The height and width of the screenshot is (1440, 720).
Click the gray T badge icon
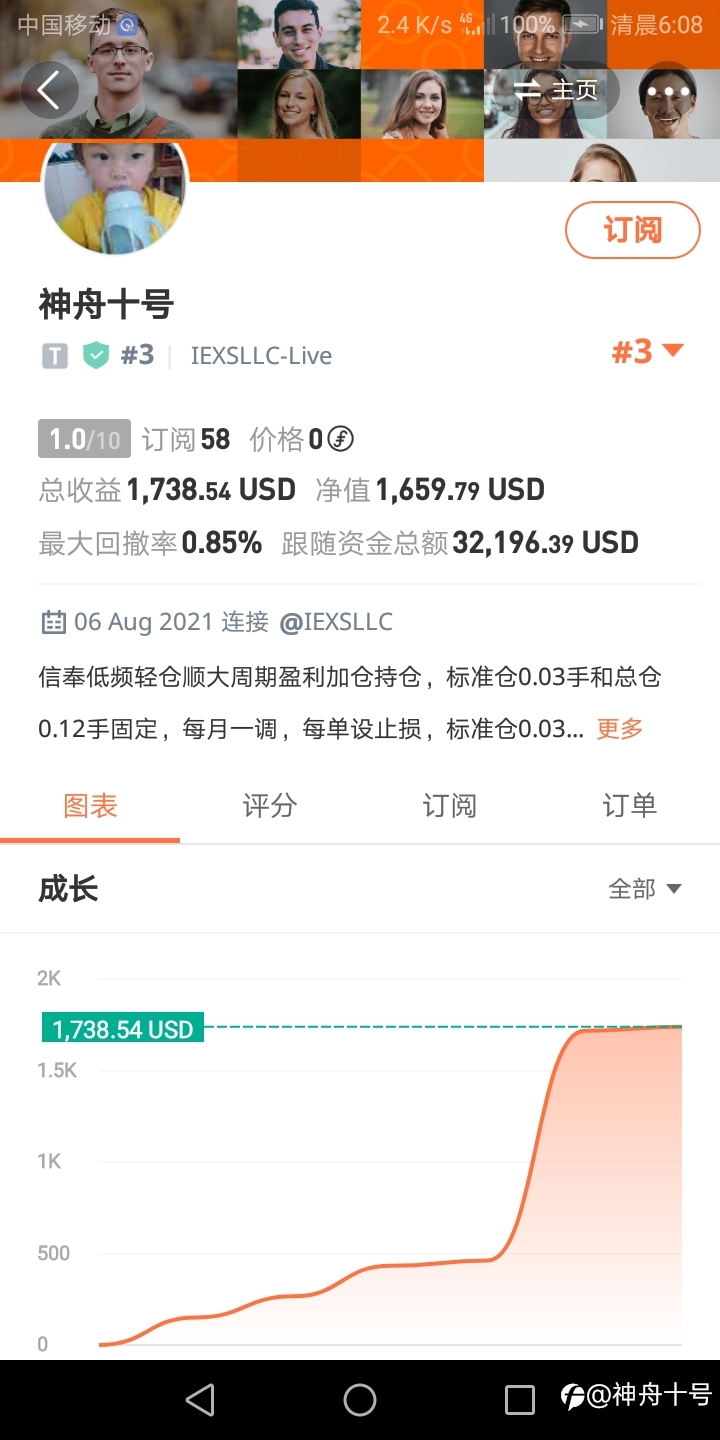click(x=54, y=356)
